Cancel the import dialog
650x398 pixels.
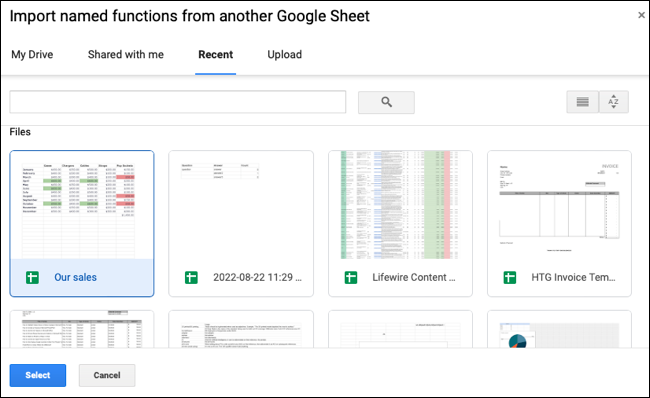click(x=107, y=375)
